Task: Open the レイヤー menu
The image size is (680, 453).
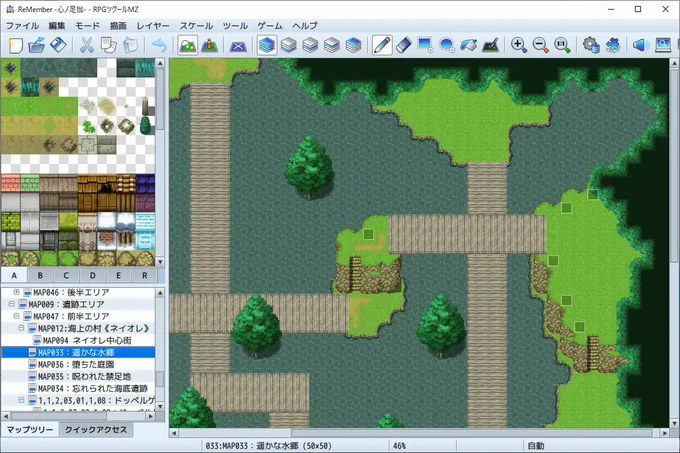Action: click(x=153, y=26)
